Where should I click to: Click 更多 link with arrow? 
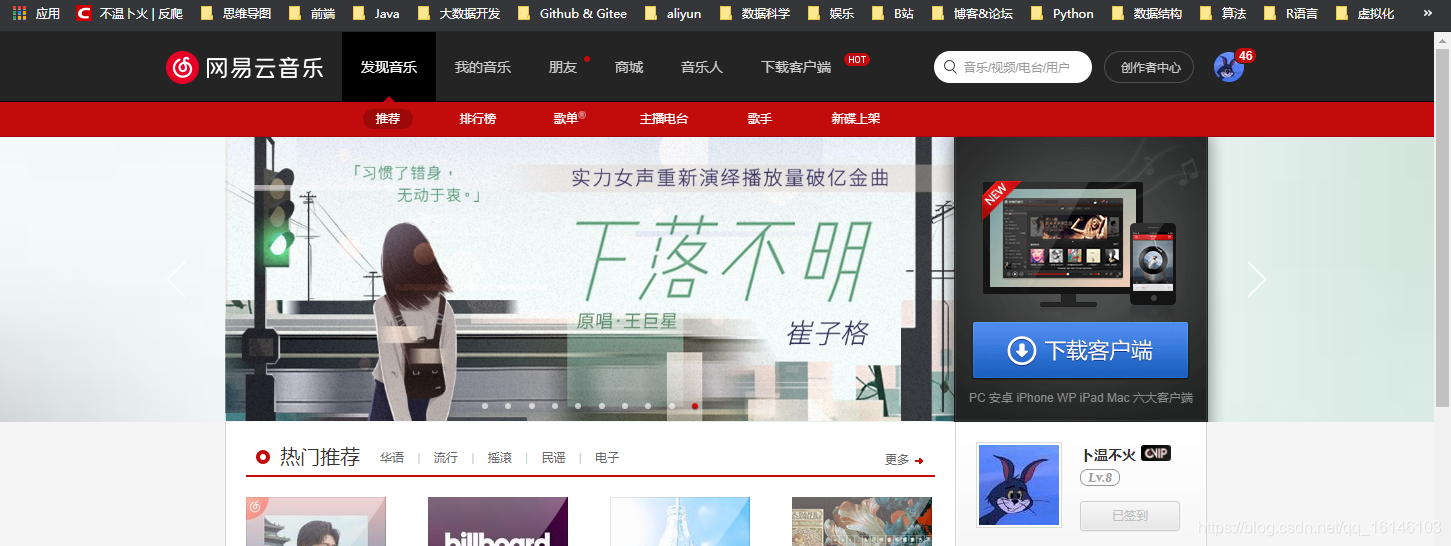904,460
